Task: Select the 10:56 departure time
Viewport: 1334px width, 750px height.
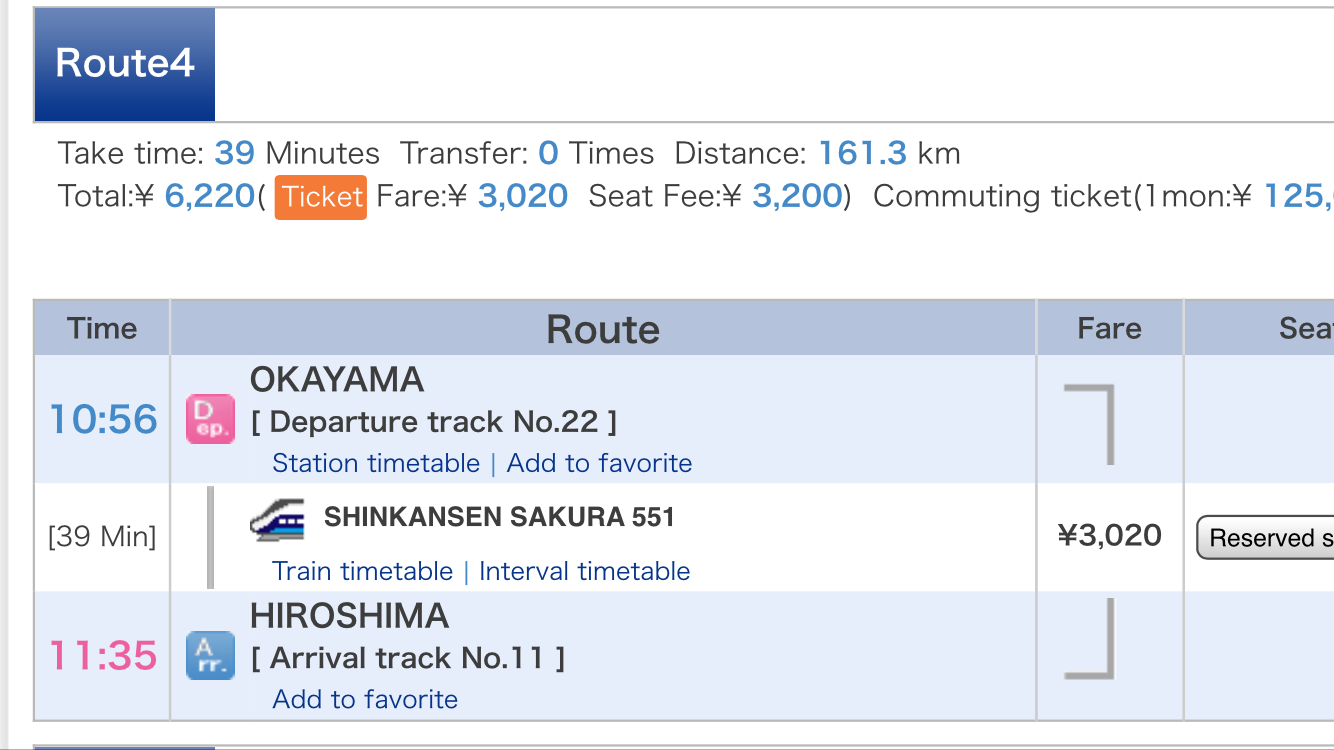Action: pos(104,420)
